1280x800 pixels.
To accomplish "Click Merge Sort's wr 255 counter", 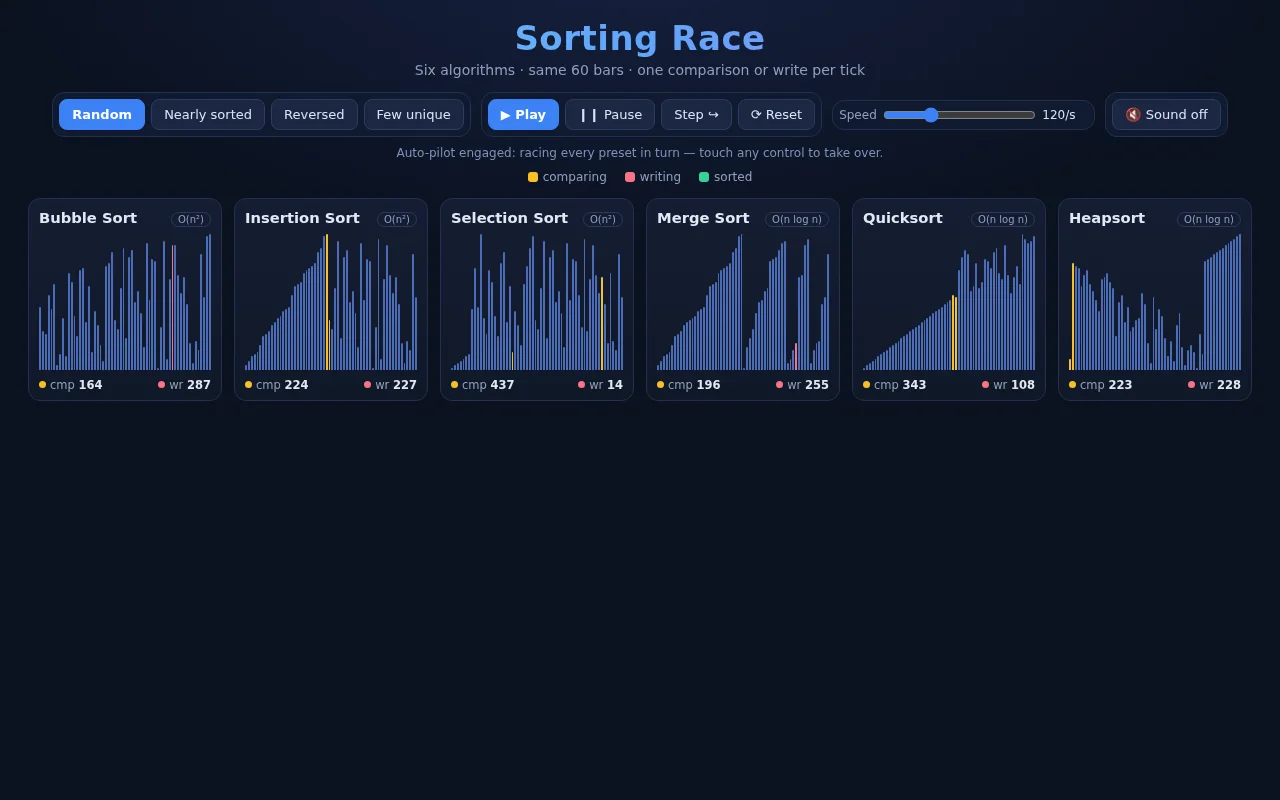I will [x=803, y=385].
